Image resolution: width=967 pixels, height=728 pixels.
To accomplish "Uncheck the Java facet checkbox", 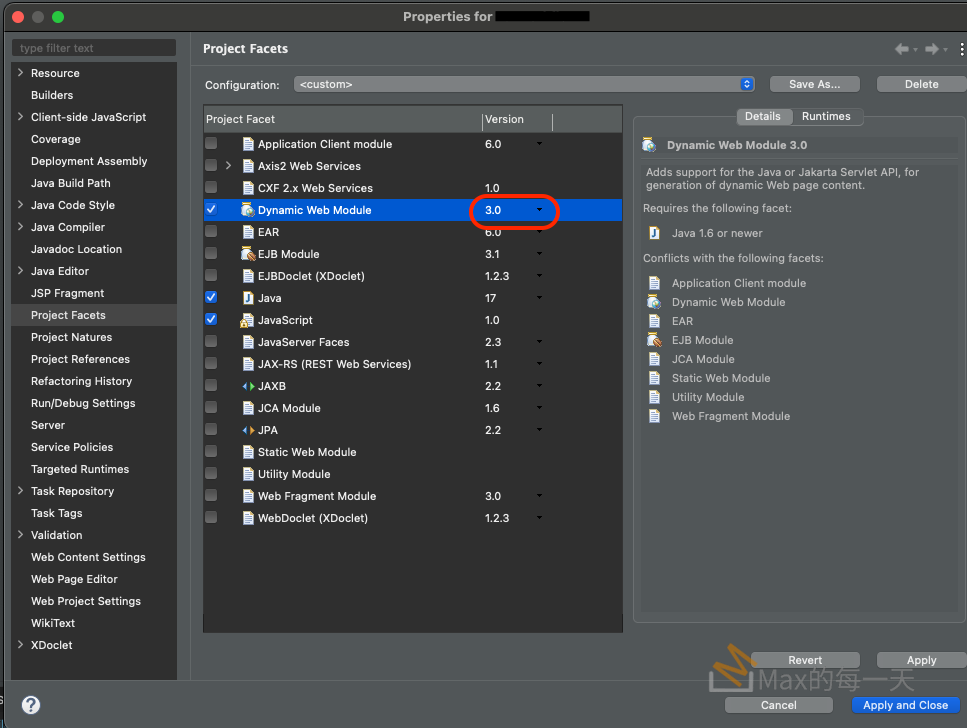I will (x=211, y=298).
